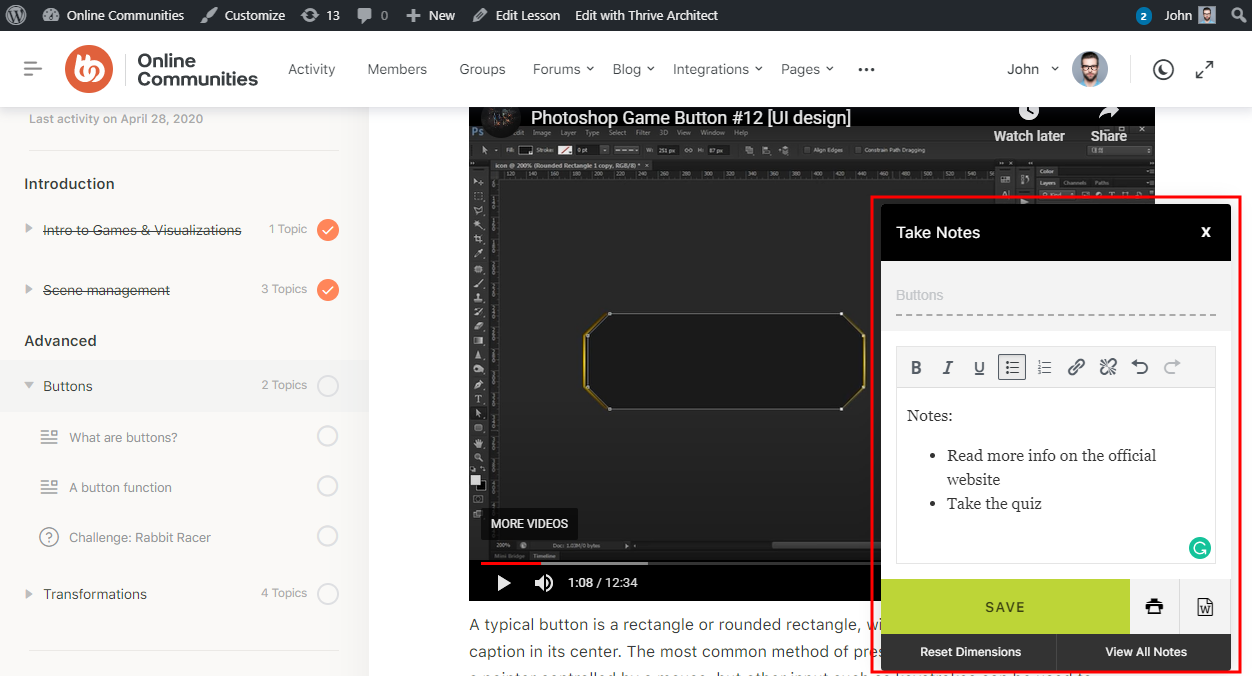
Task: Apply bold formatting in the notes editor
Action: 915,367
